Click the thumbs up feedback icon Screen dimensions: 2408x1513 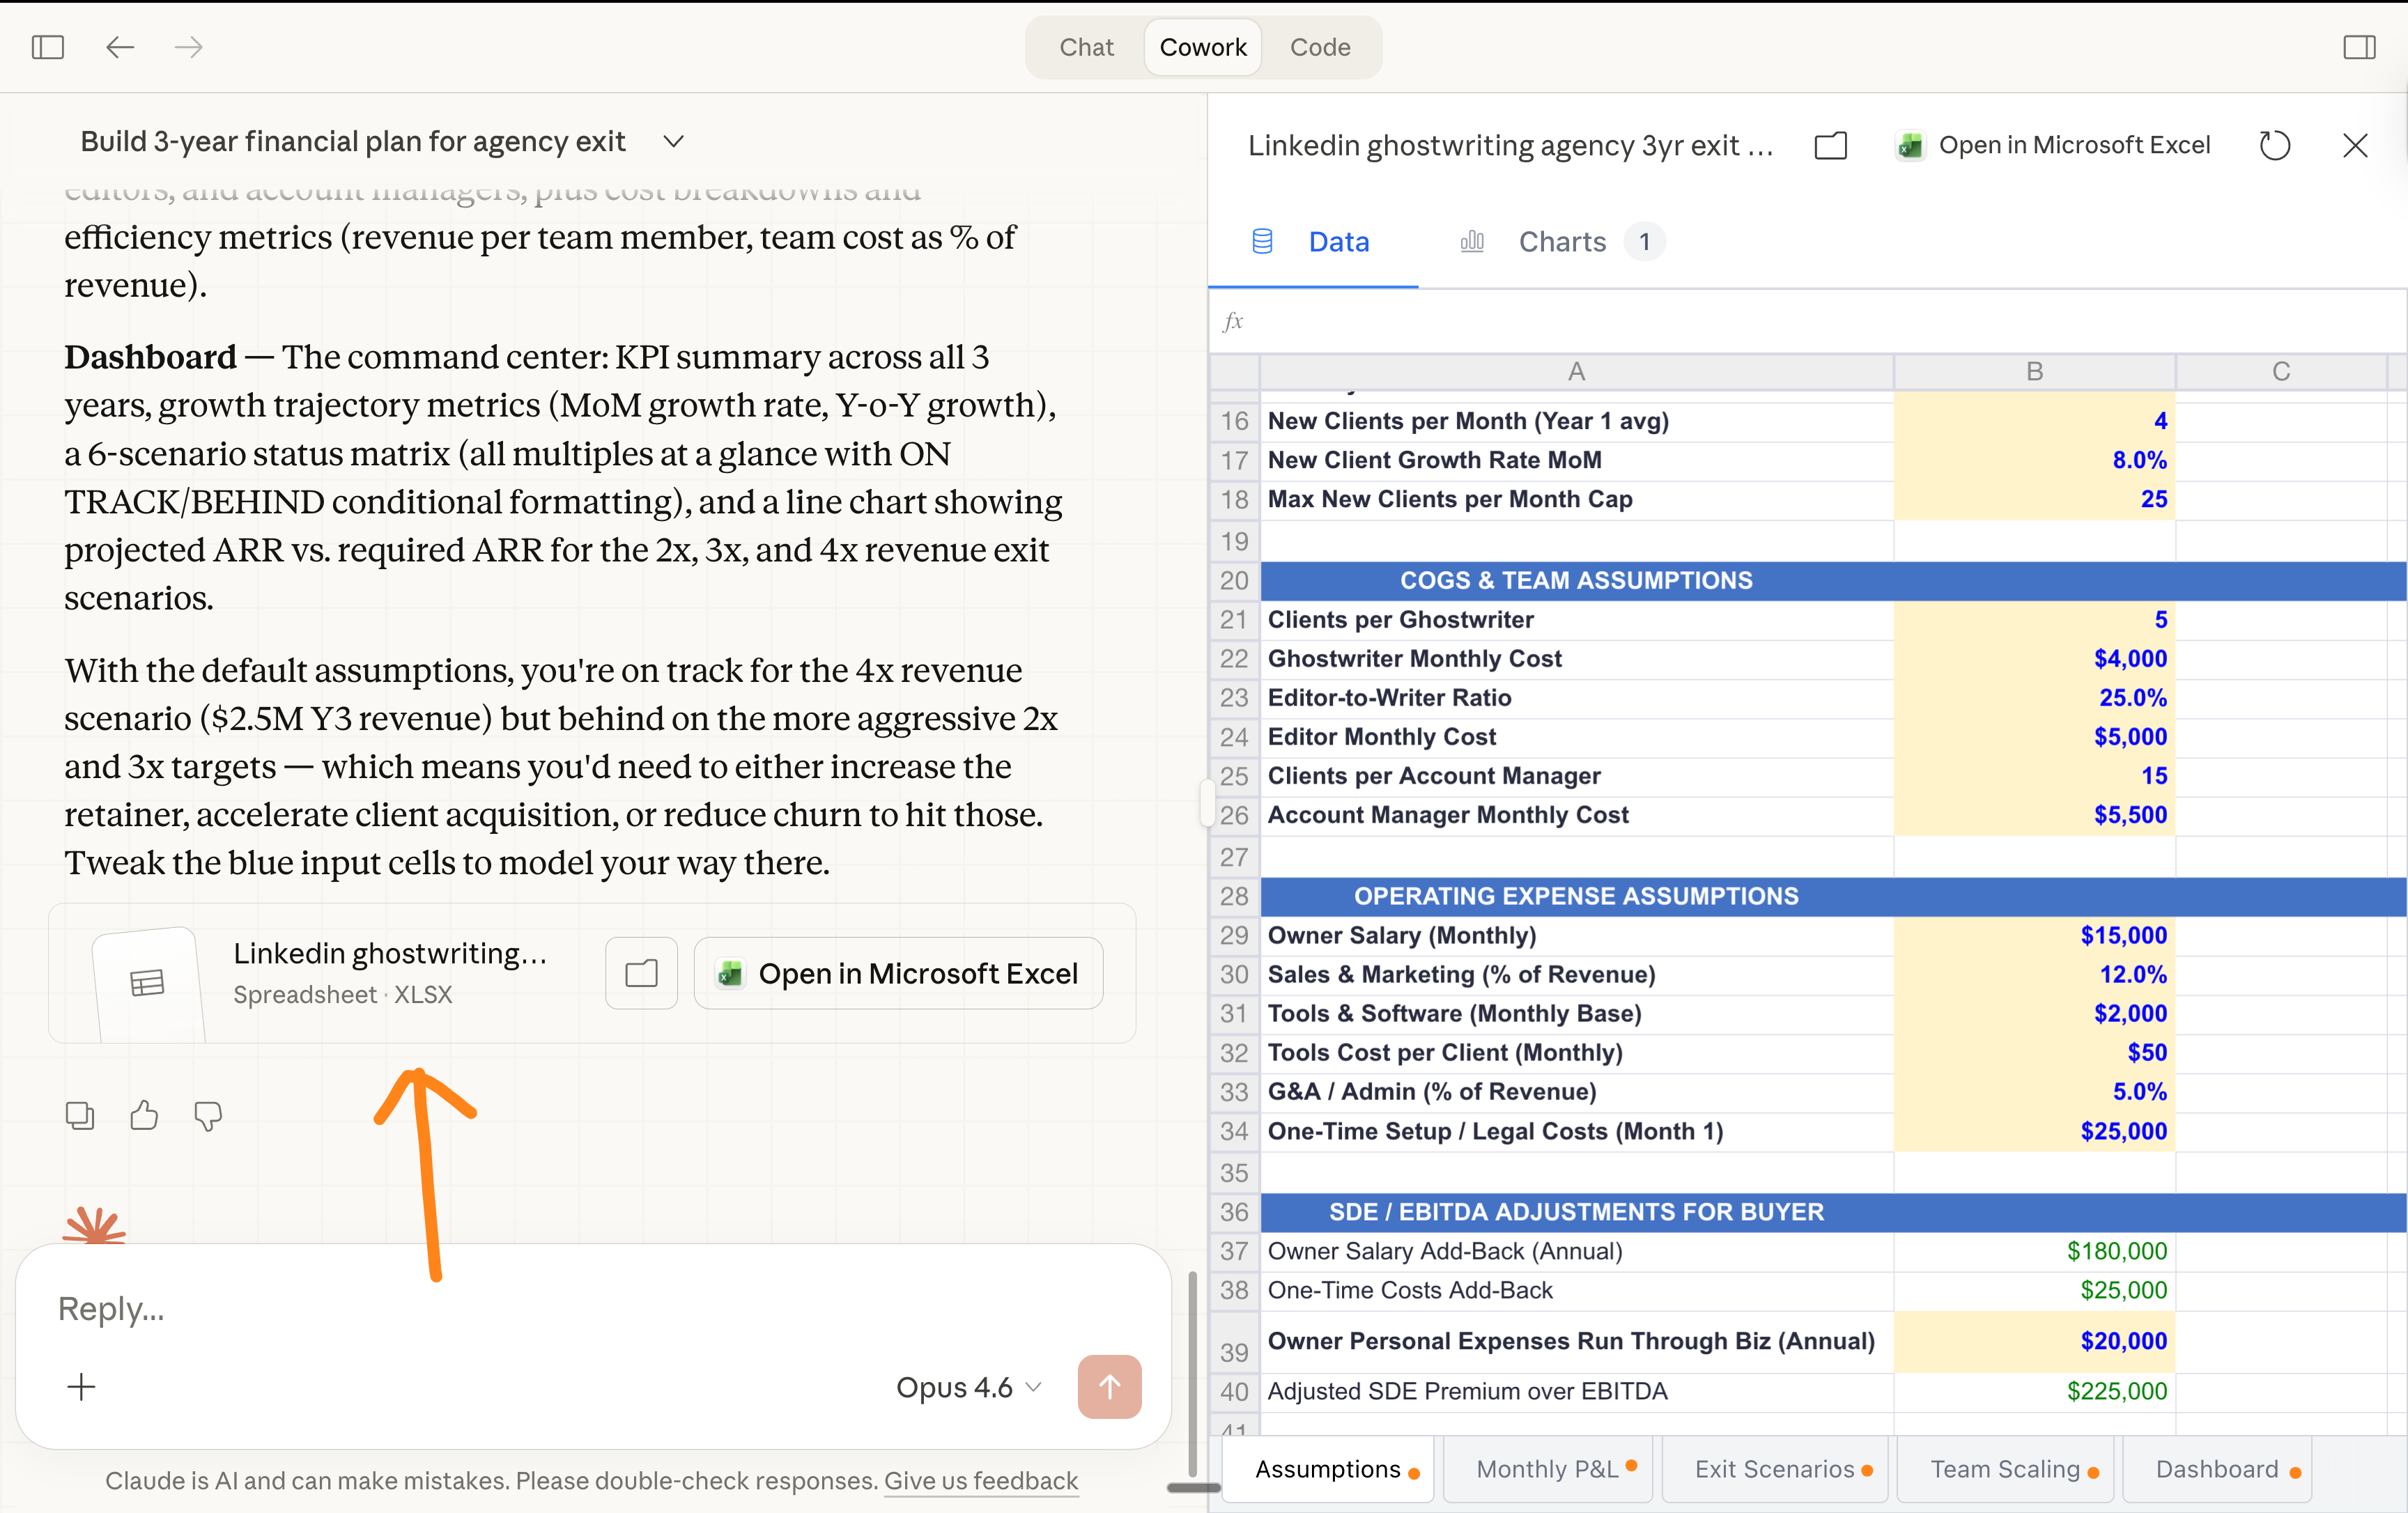tap(144, 1115)
